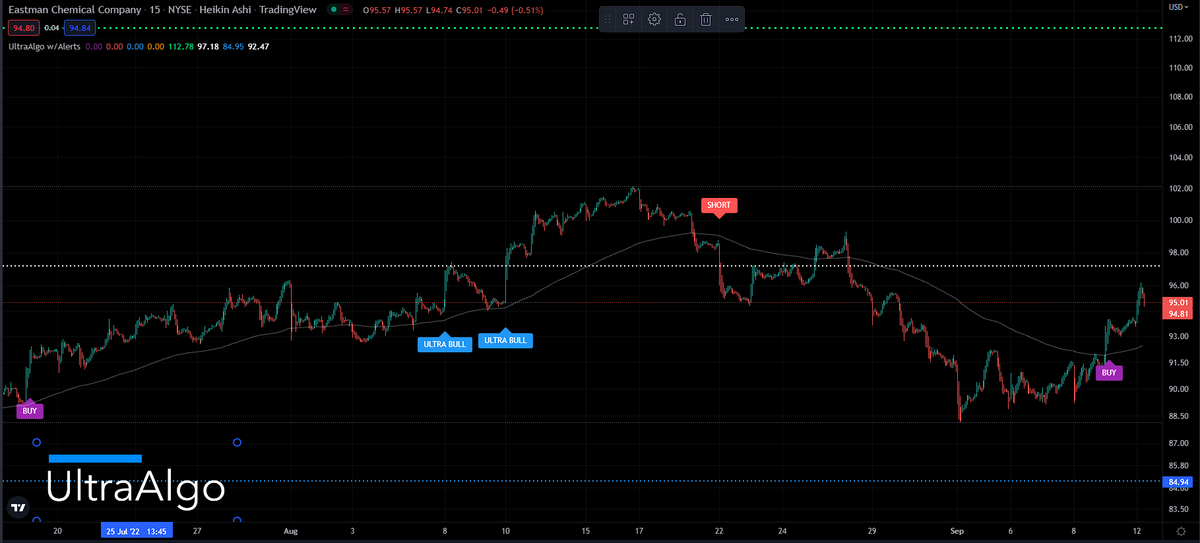The height and width of the screenshot is (543, 1200).
Task: Click the purple BUY label near July 20
Action: click(x=29, y=410)
